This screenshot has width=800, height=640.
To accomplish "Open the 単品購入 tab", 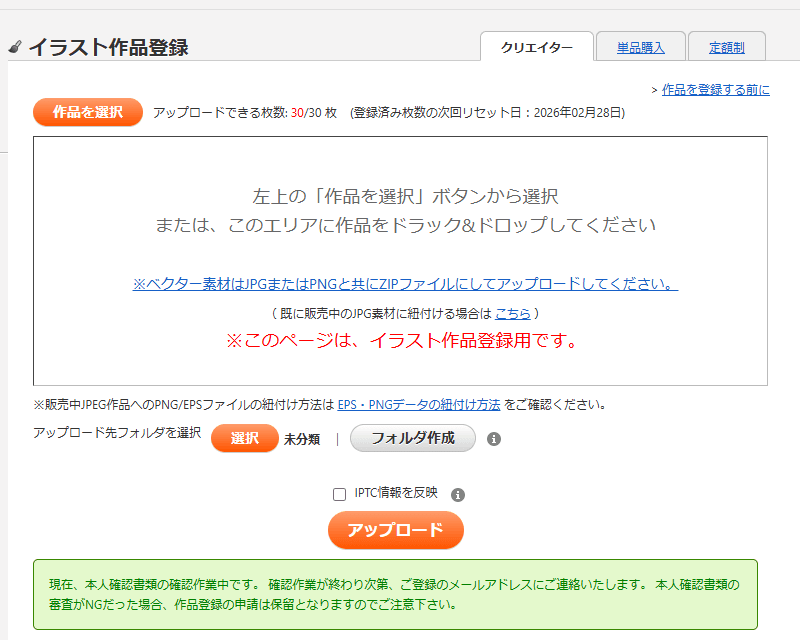I will pos(641,47).
